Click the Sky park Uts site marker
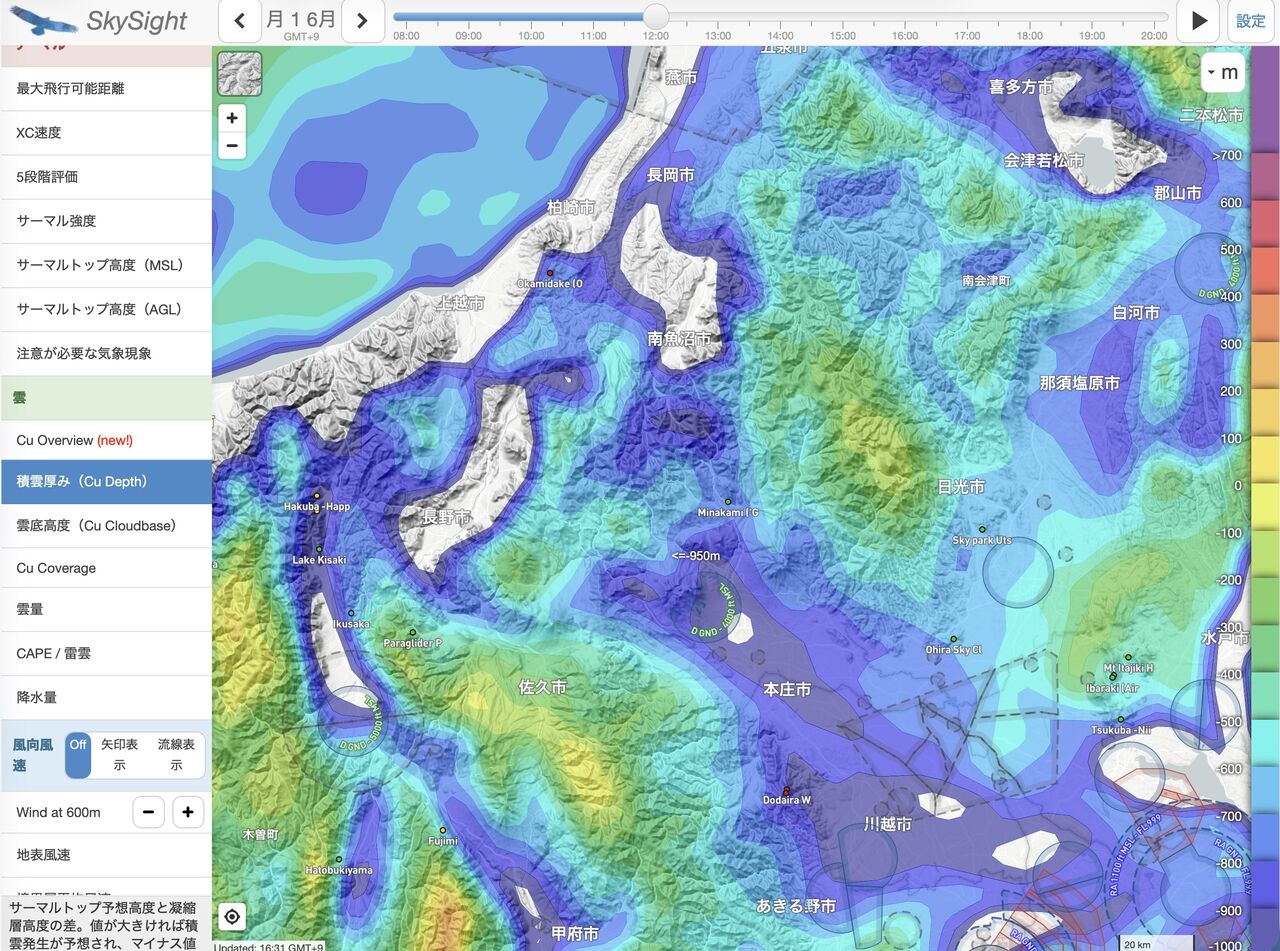This screenshot has width=1280, height=951. [x=982, y=530]
